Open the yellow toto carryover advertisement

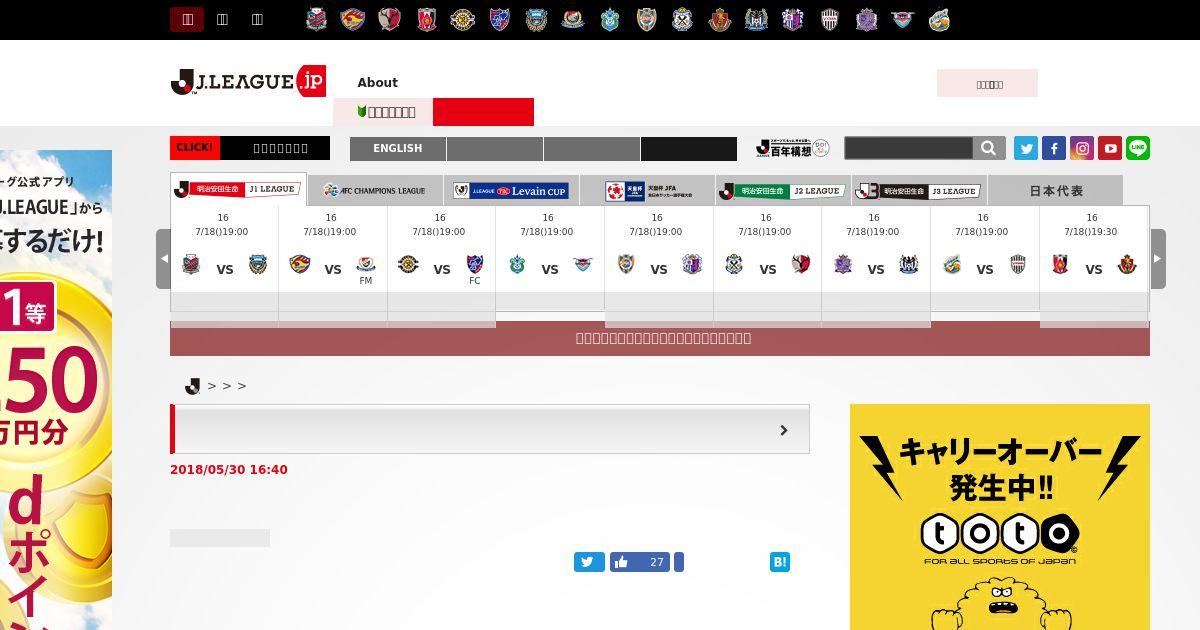click(x=1000, y=517)
